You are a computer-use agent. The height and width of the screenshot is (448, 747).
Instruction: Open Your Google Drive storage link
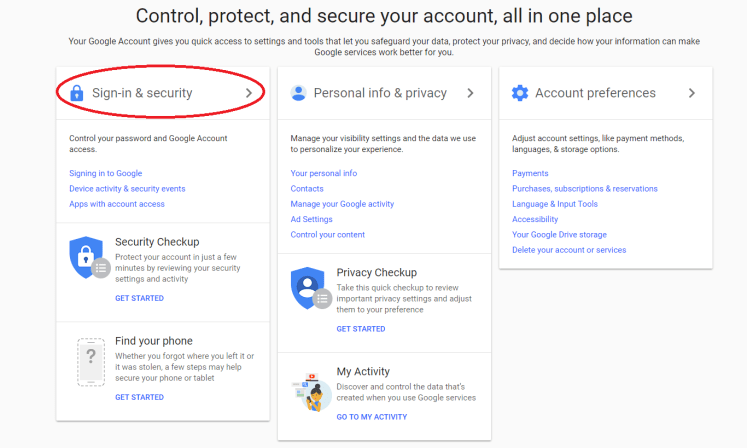(559, 234)
